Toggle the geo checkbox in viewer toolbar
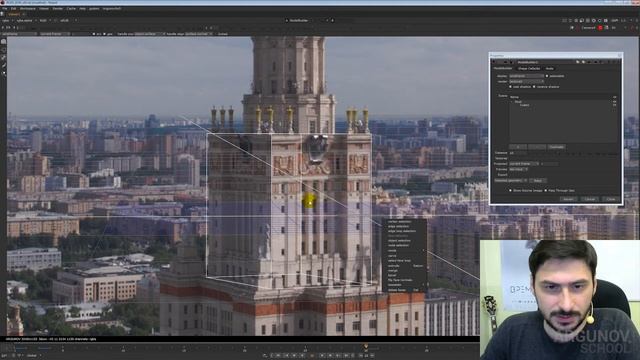The image size is (640, 360). (105, 34)
